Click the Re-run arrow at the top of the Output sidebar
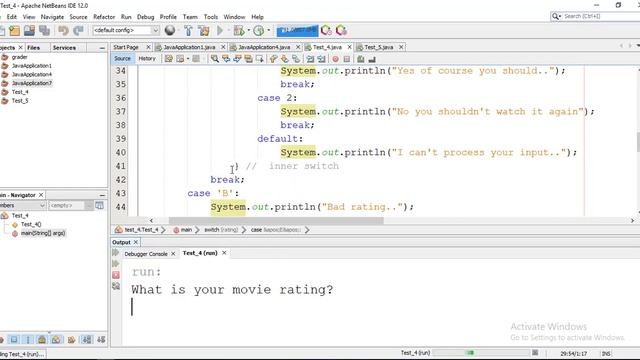The width and height of the screenshot is (640, 360). pos(116,253)
